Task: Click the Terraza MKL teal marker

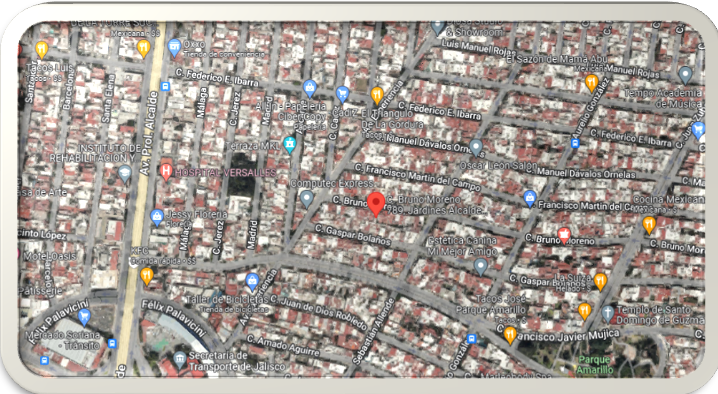Action: click(x=289, y=144)
